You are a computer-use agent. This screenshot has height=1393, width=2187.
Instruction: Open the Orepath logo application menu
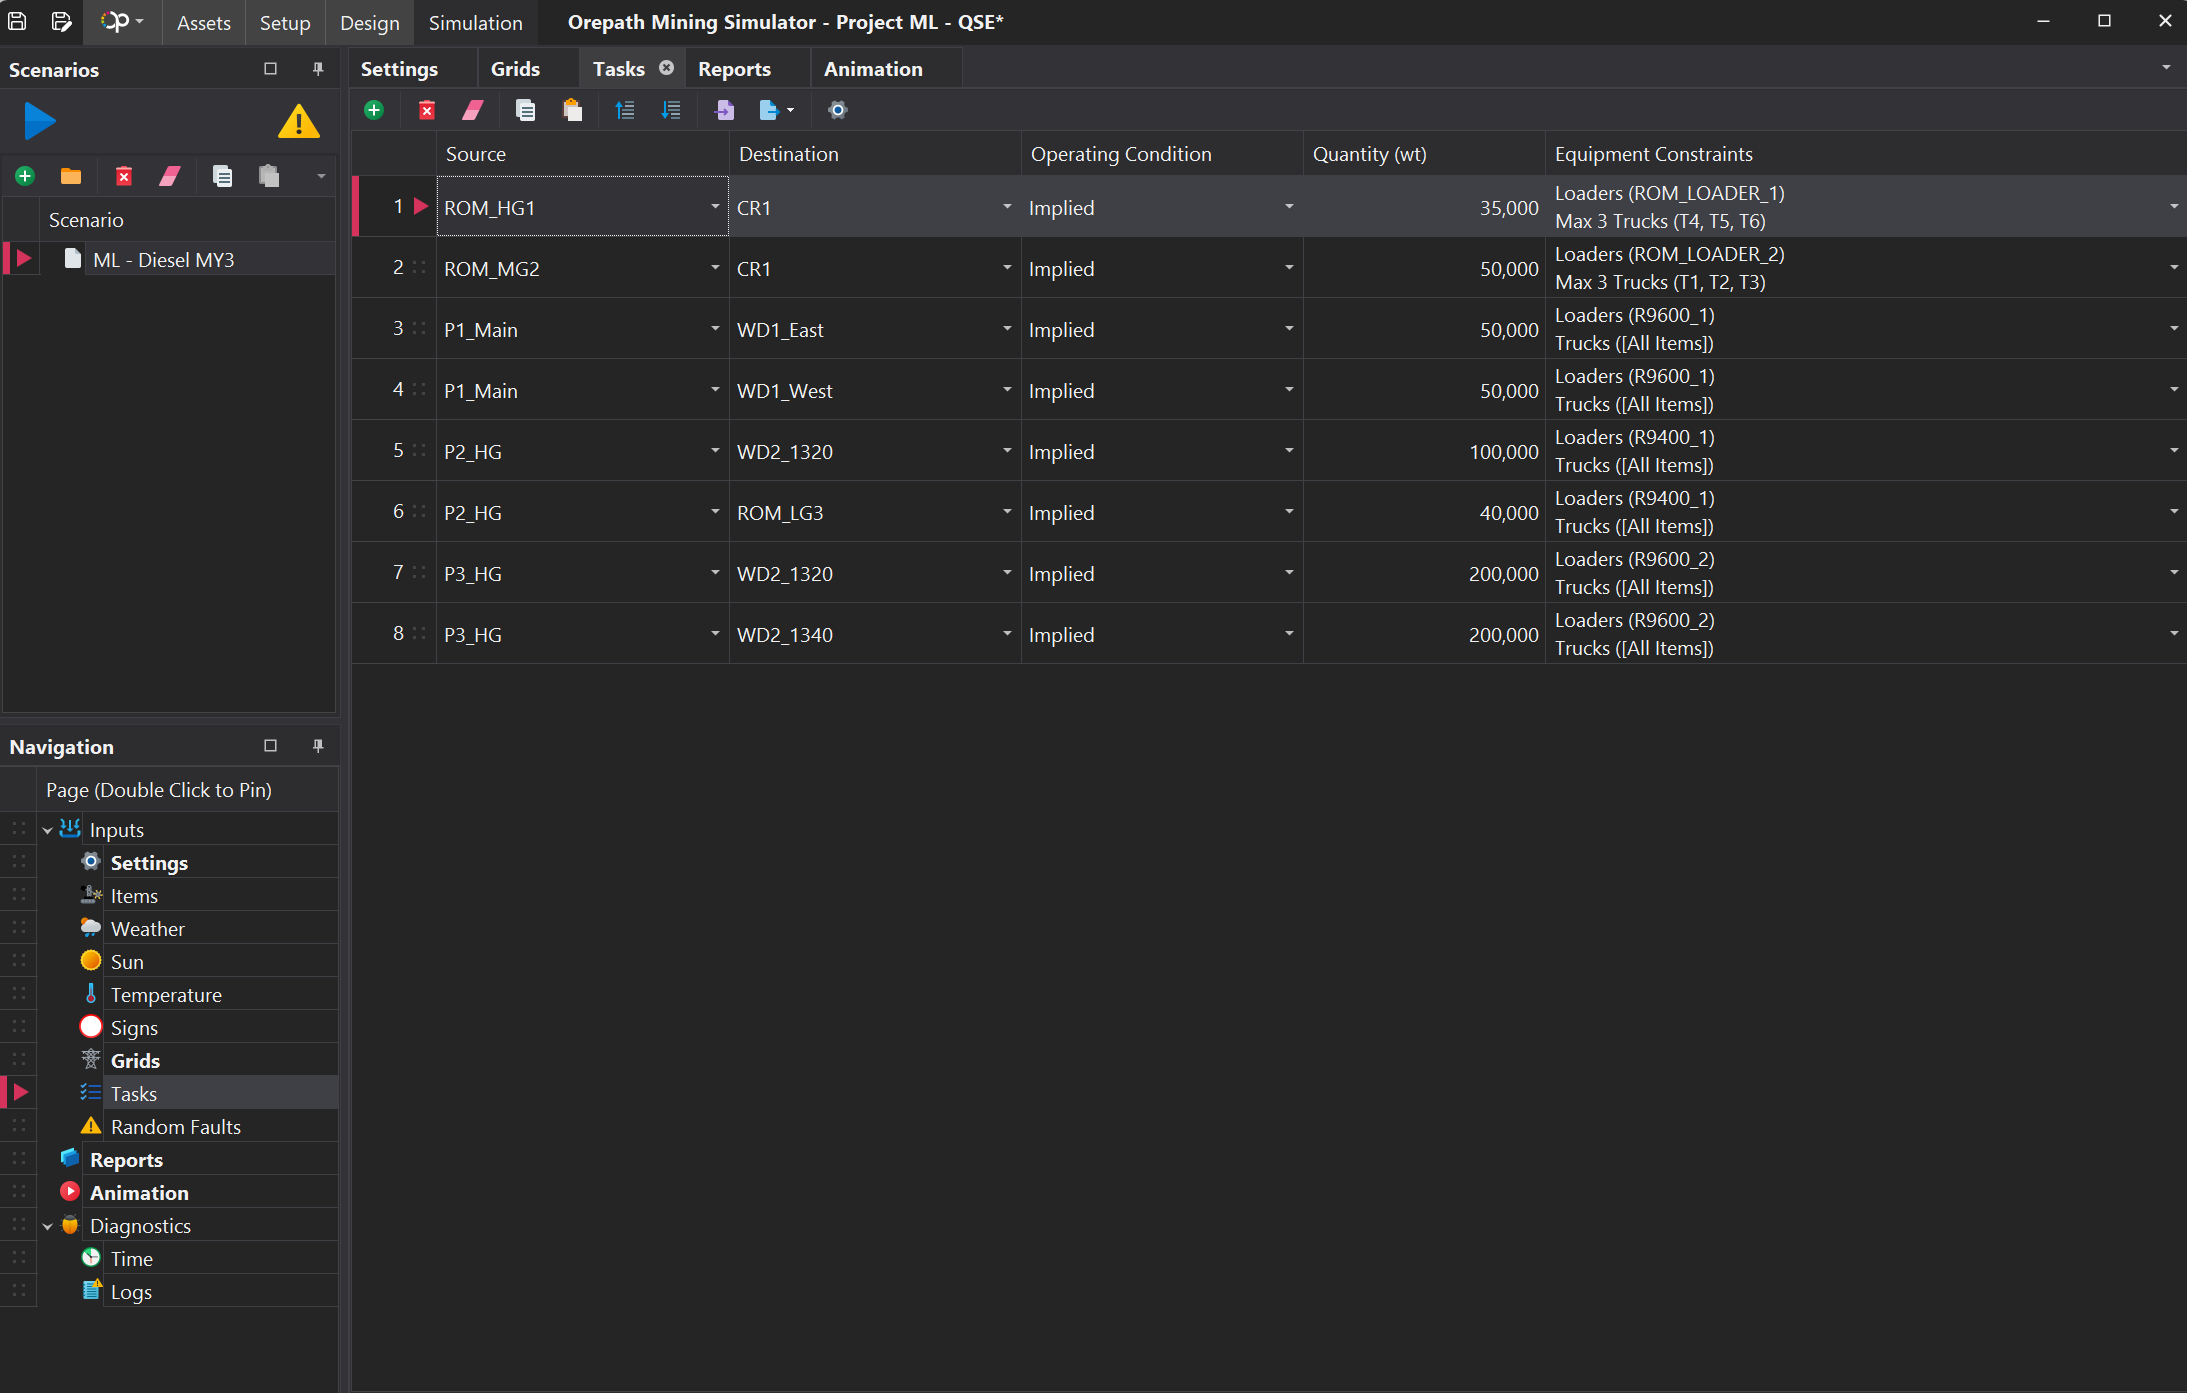(122, 21)
